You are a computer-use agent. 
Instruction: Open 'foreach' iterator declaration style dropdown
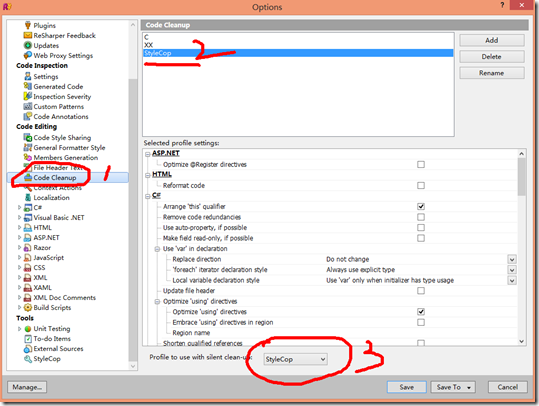(512, 270)
